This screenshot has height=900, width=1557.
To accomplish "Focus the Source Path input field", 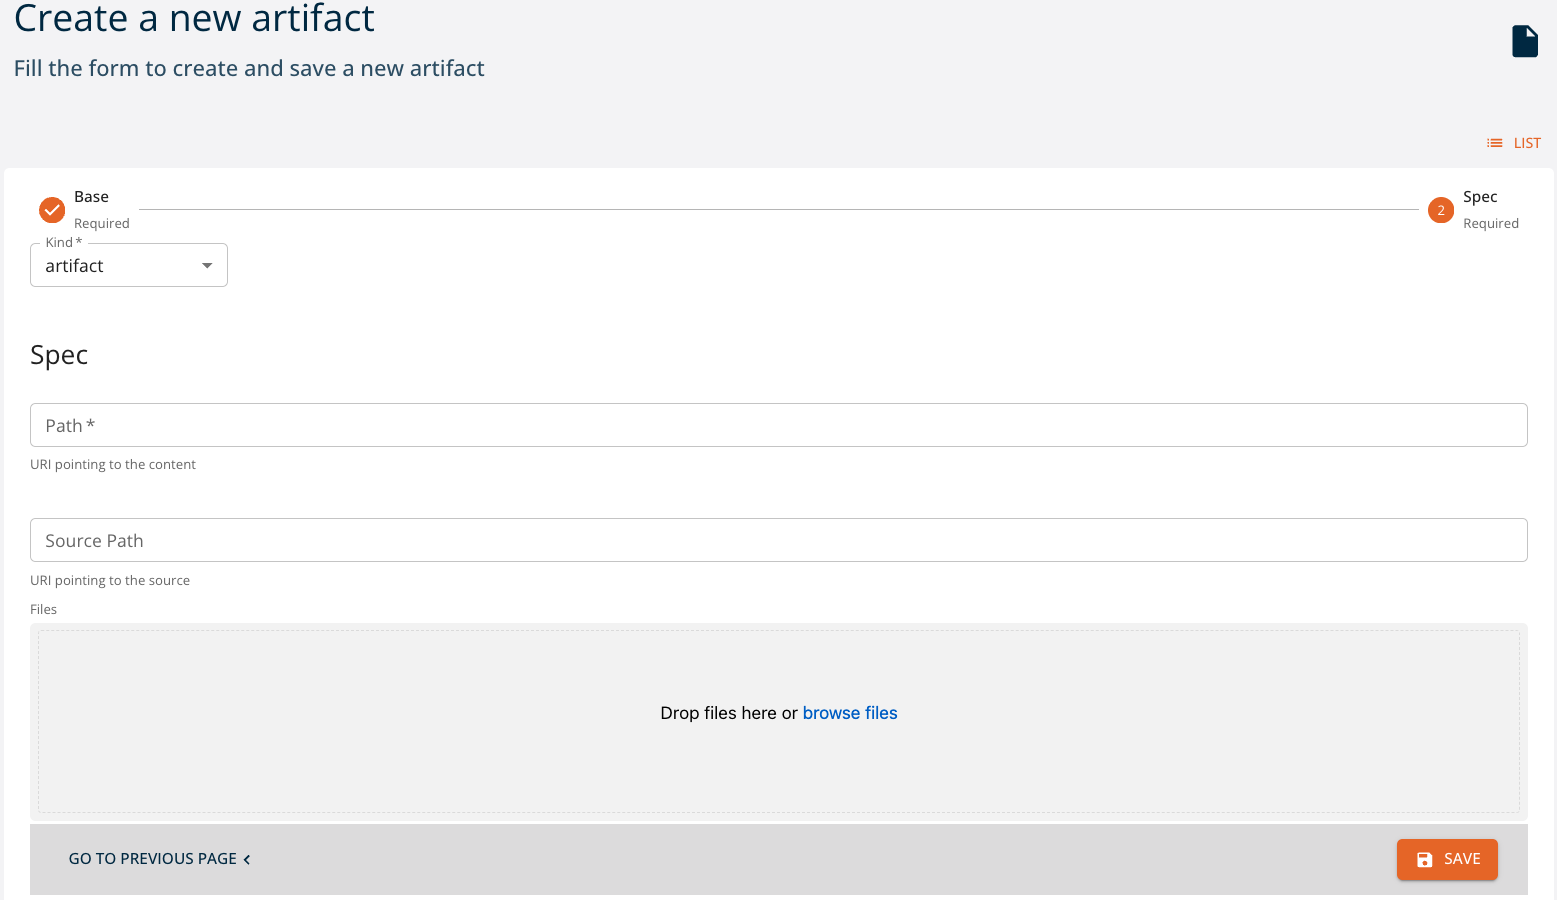I will (778, 541).
